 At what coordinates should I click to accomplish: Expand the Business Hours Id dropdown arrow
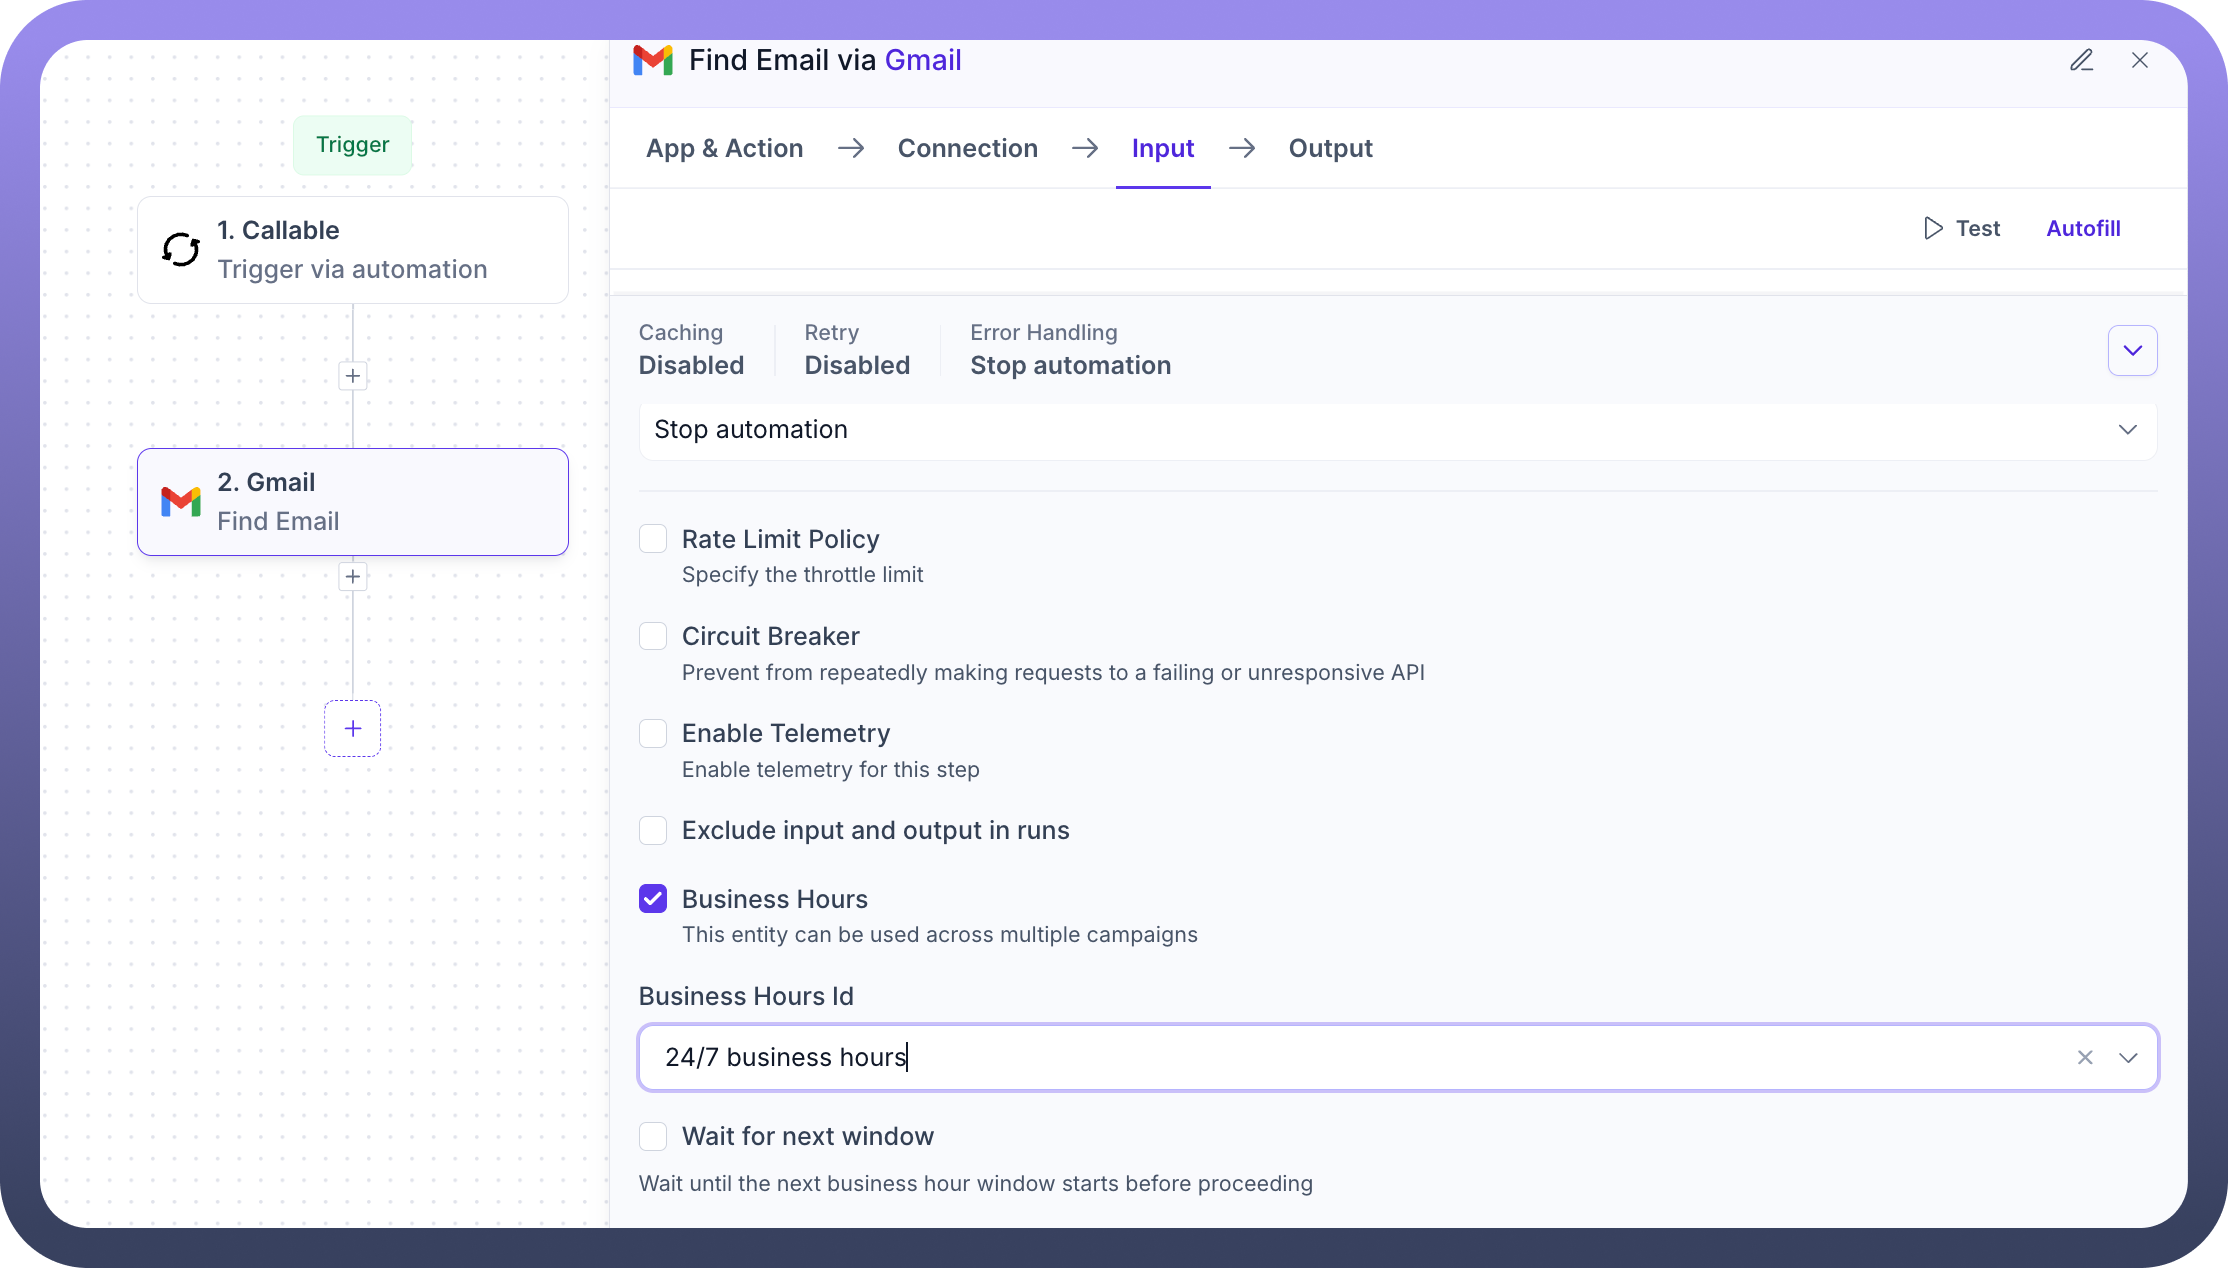click(x=2128, y=1058)
